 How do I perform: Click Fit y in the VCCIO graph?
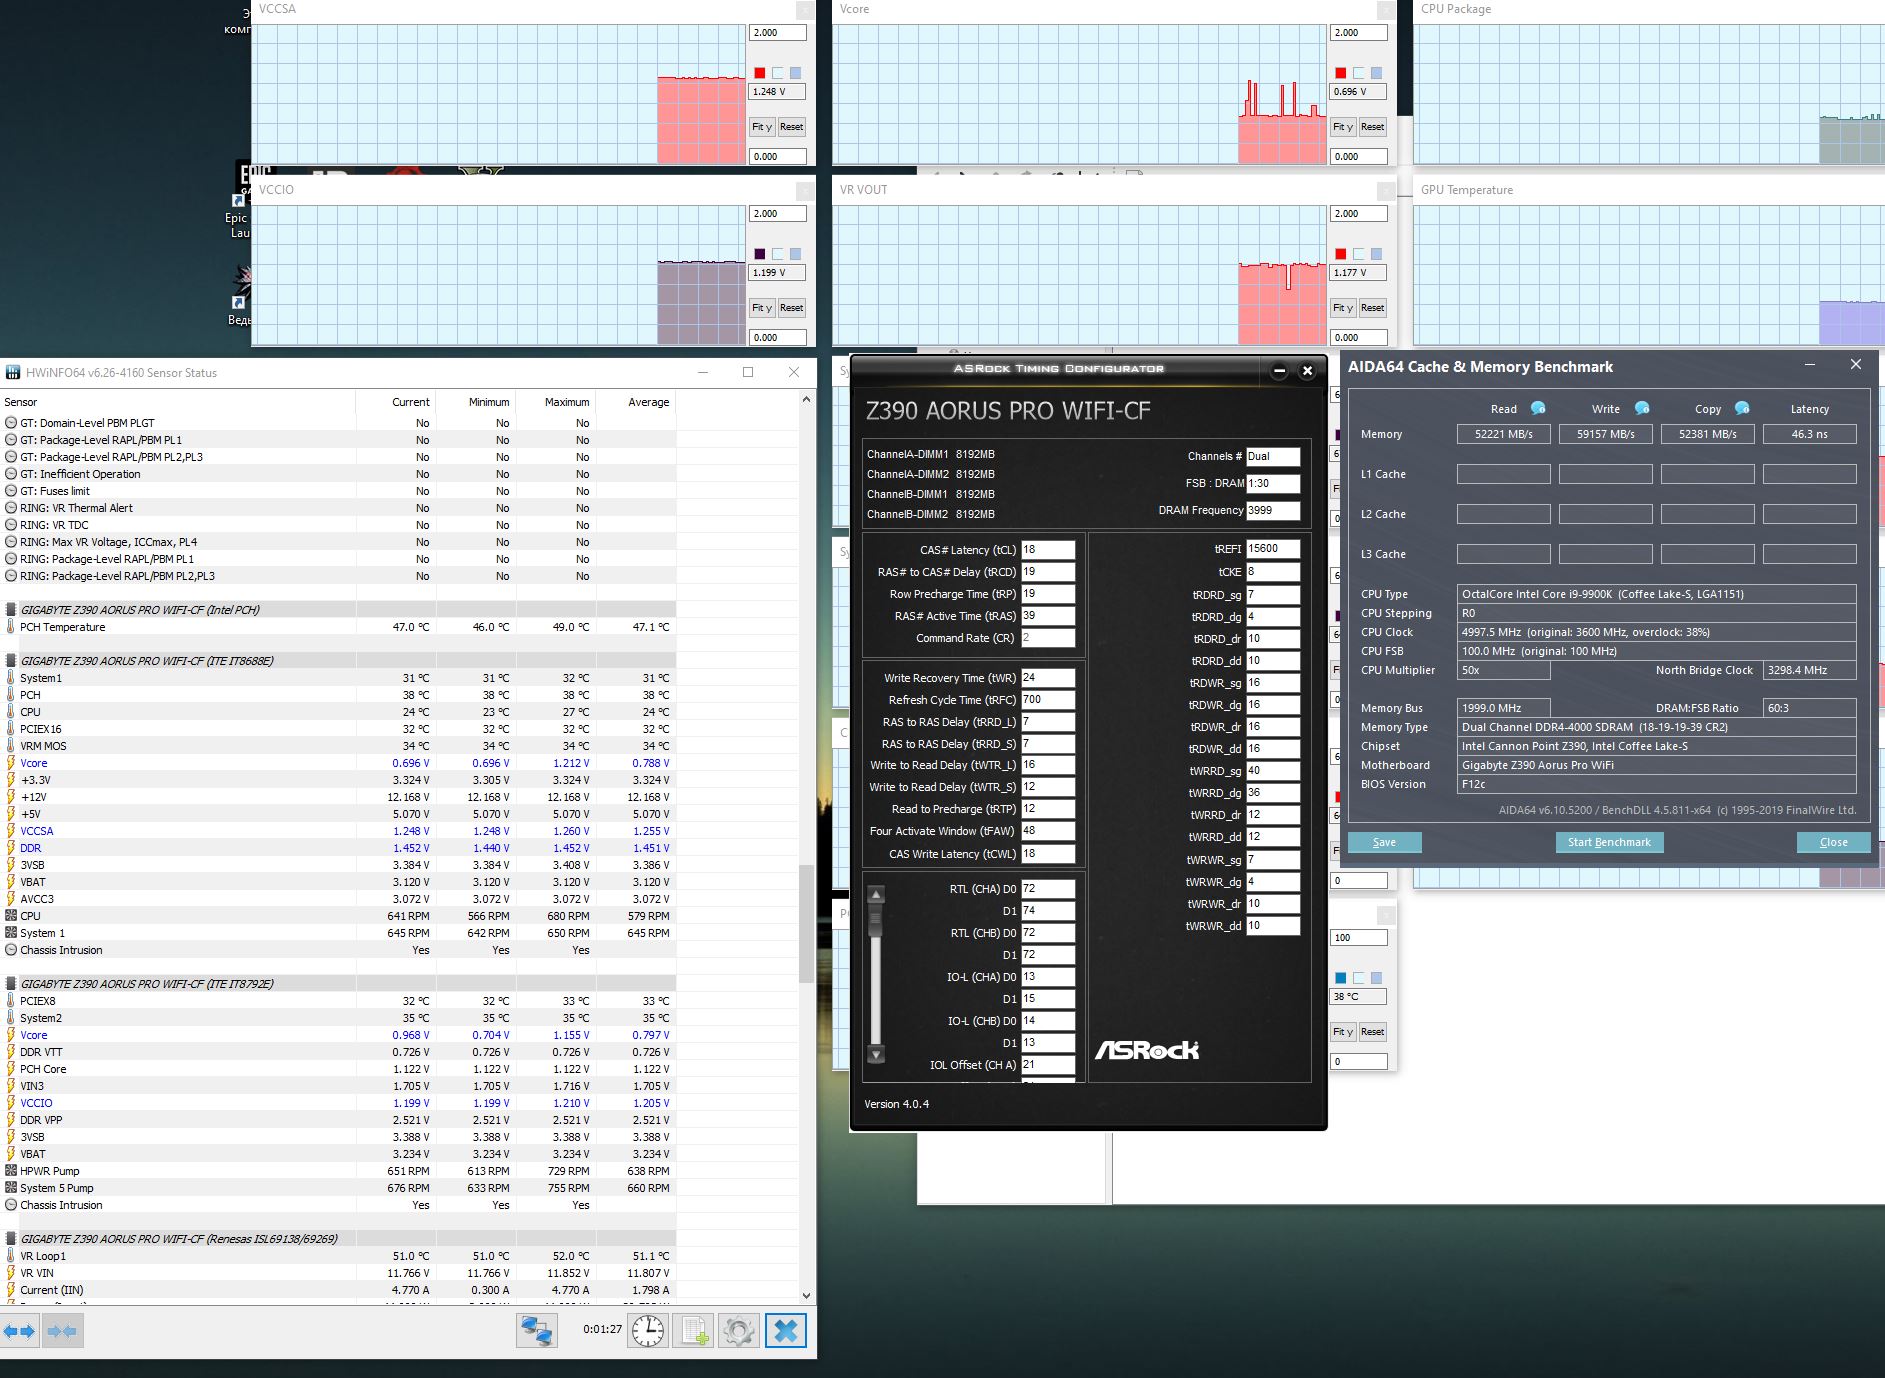[x=762, y=308]
